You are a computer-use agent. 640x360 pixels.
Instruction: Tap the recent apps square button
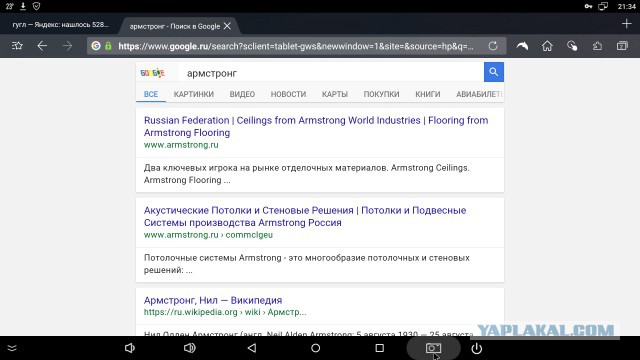(380, 348)
